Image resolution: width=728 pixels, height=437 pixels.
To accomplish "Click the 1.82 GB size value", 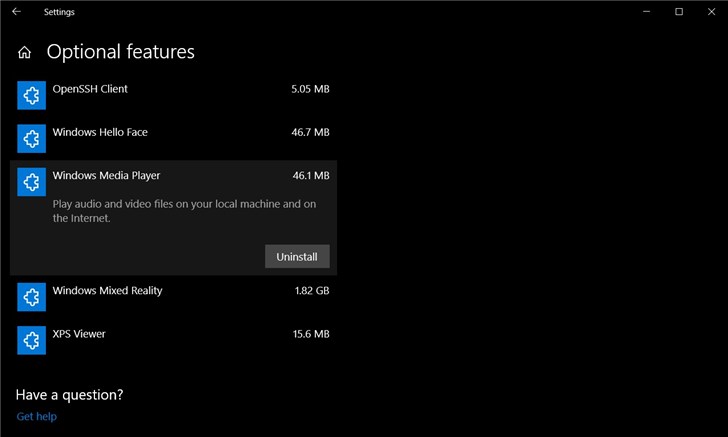I will coord(312,291).
